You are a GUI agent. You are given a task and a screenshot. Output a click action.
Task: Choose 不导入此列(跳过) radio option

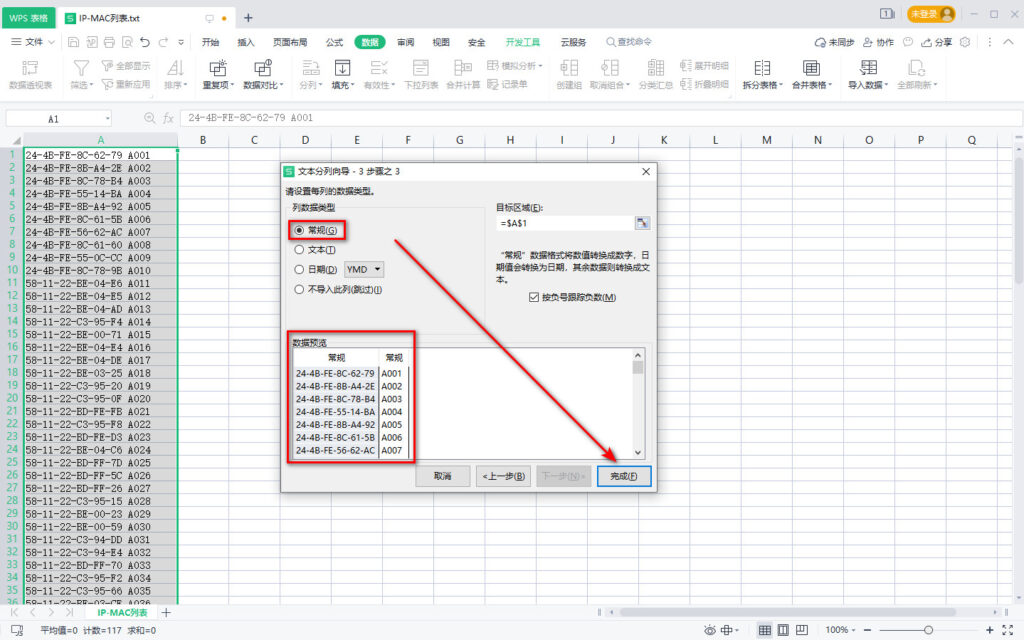[299, 289]
